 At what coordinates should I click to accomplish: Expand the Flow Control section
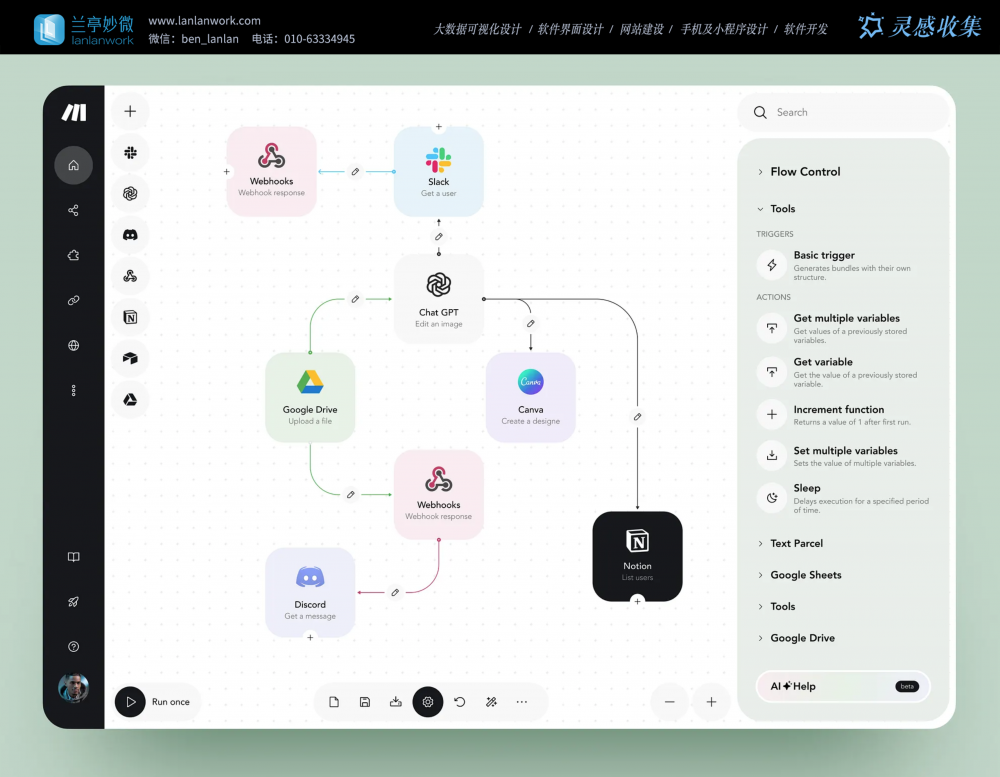click(805, 172)
